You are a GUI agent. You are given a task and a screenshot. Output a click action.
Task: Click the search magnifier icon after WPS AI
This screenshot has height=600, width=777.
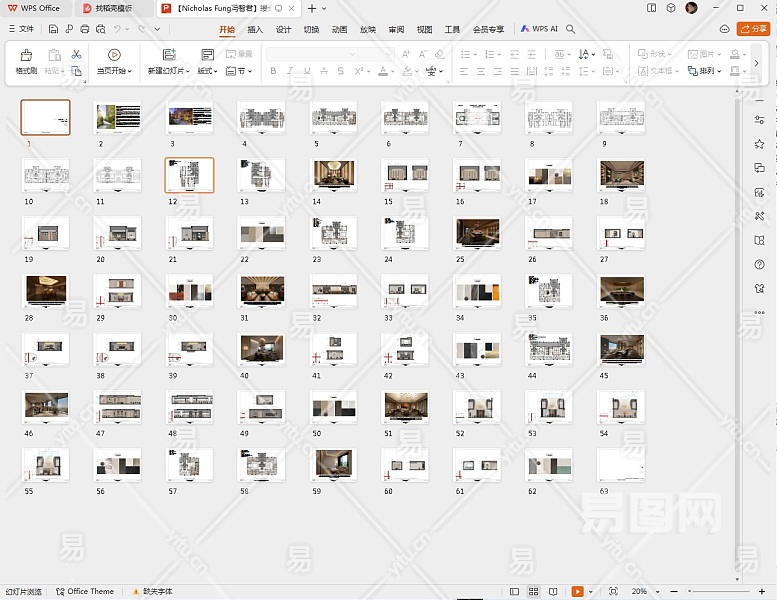(571, 30)
